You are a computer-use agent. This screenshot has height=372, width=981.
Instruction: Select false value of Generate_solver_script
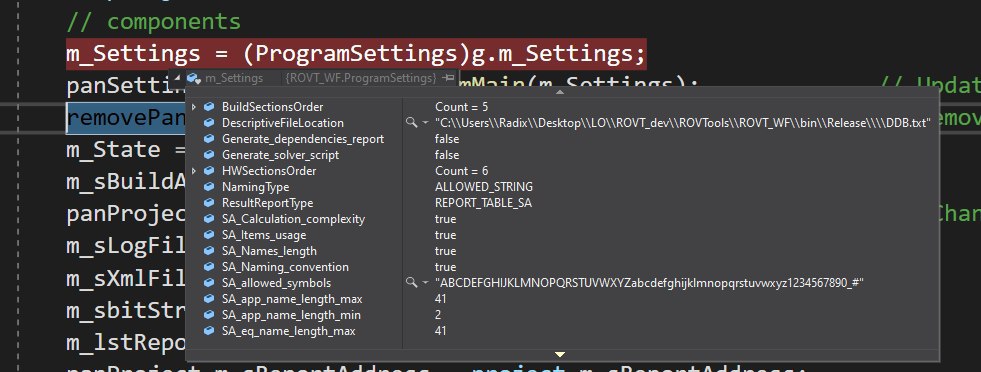(x=447, y=155)
